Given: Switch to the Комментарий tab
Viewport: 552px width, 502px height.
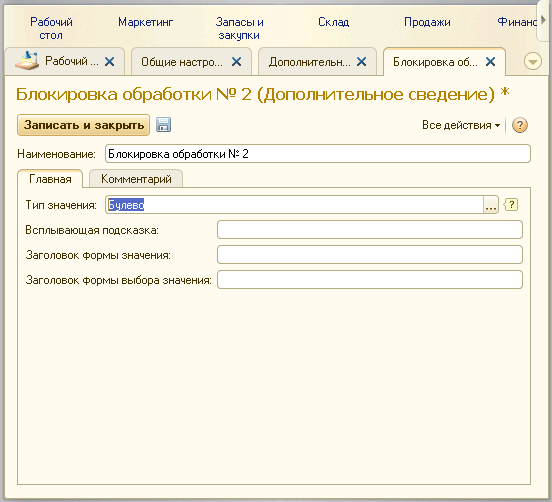Looking at the screenshot, I should pyautogui.click(x=136, y=179).
